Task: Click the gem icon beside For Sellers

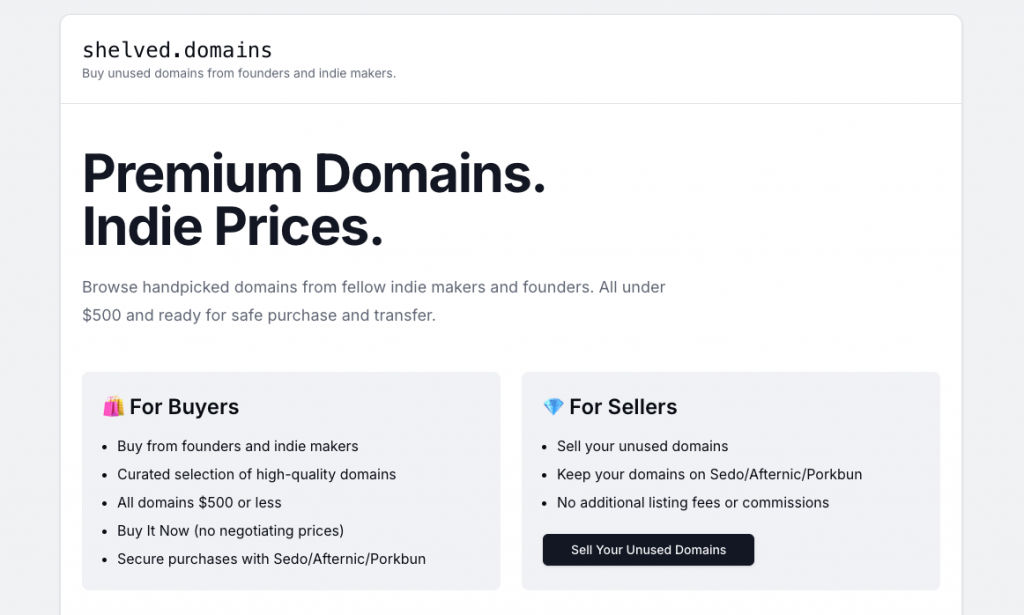Action: click(x=553, y=407)
